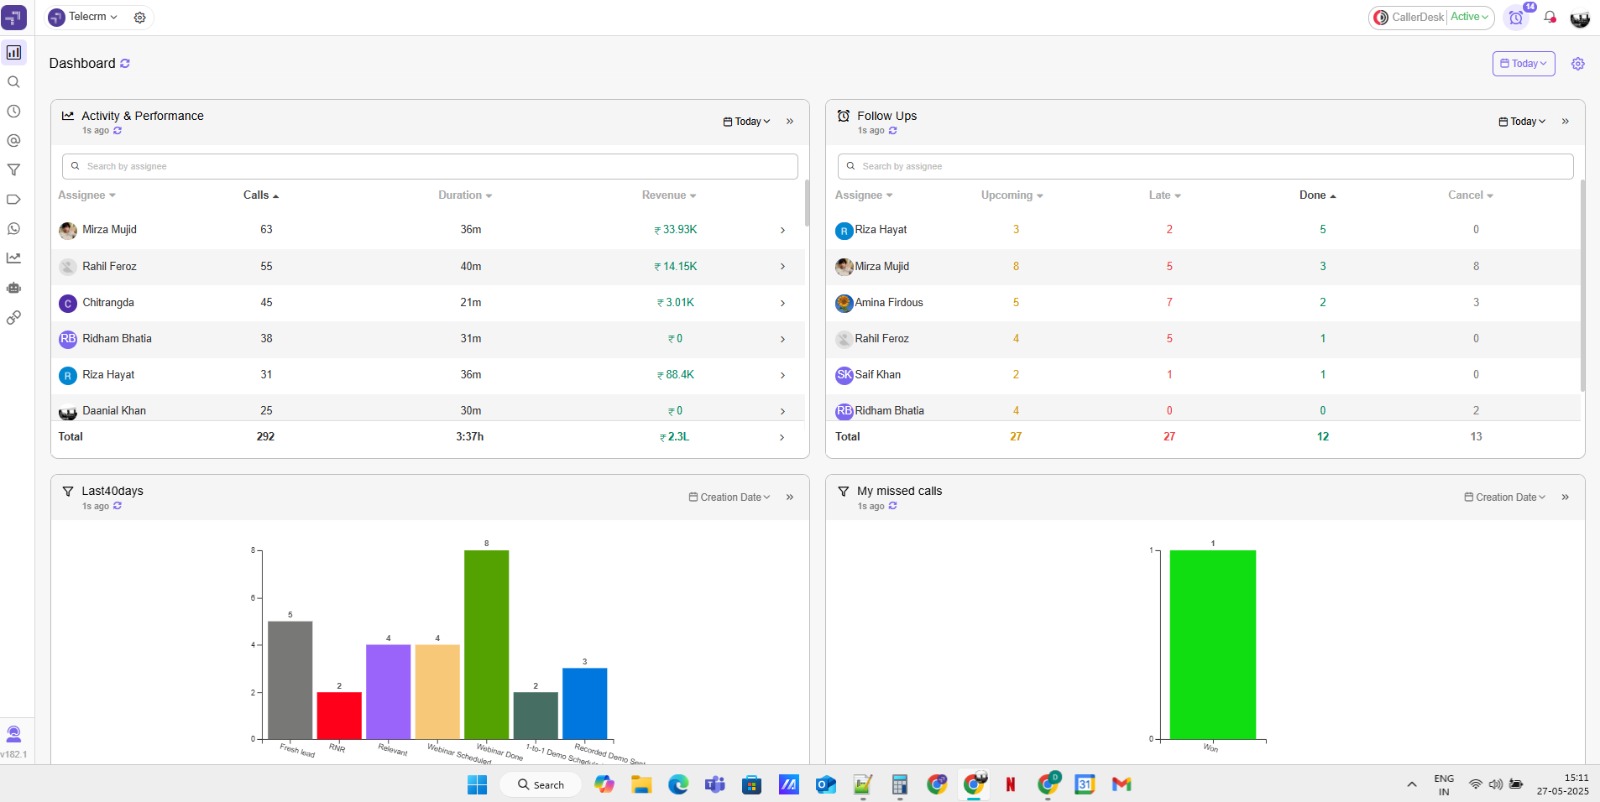Image resolution: width=1600 pixels, height=802 pixels.
Task: Expand the Follow Ups panel with double arrow
Action: tap(1565, 122)
